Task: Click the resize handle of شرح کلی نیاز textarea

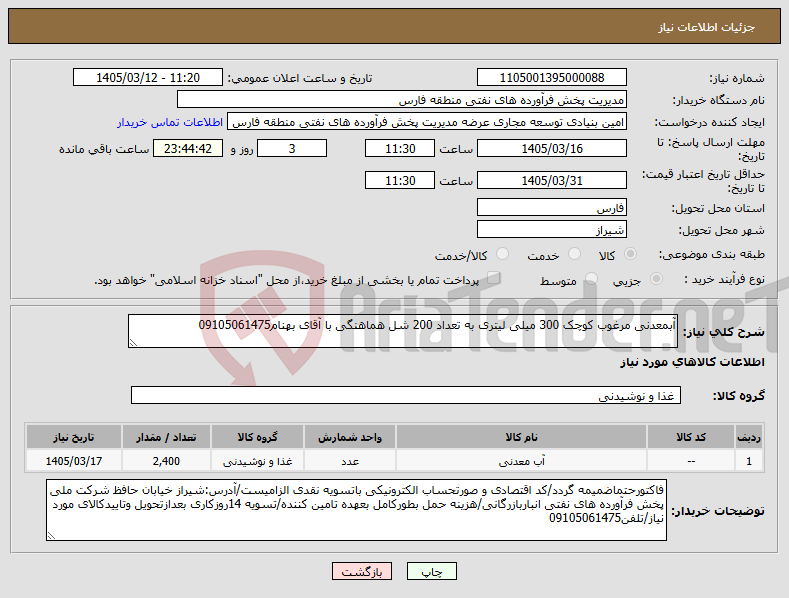Action: (133, 343)
